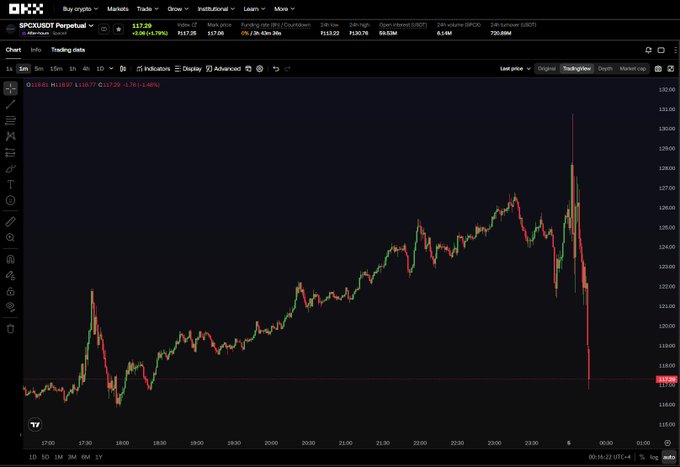680x467 pixels.
Task: Click the redo arrow icon
Action: (x=287, y=69)
